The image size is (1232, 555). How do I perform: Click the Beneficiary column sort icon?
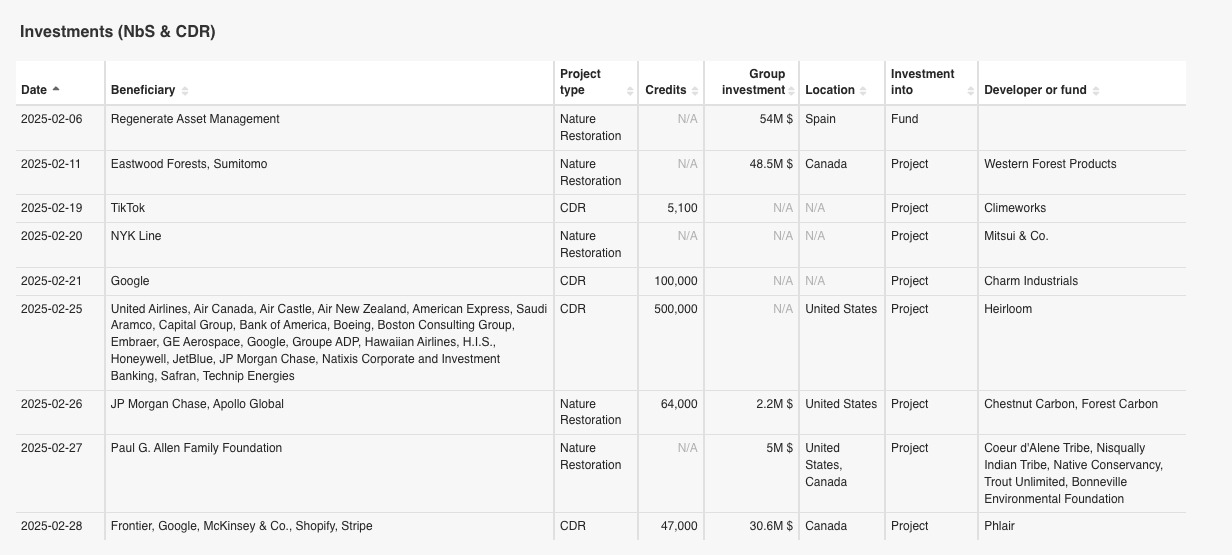pyautogui.click(x=185, y=91)
